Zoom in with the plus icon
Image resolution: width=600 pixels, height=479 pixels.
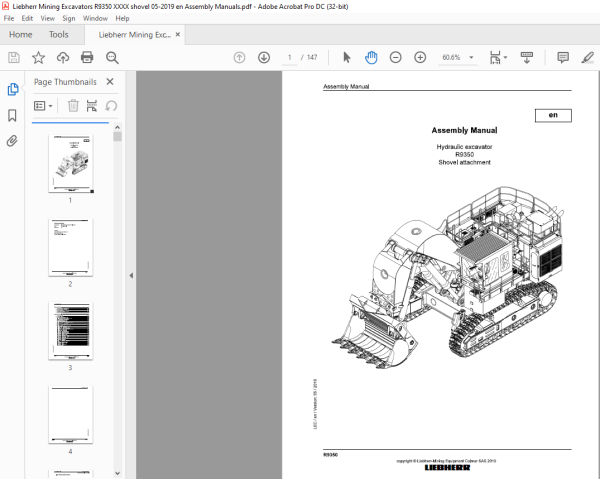[420, 57]
